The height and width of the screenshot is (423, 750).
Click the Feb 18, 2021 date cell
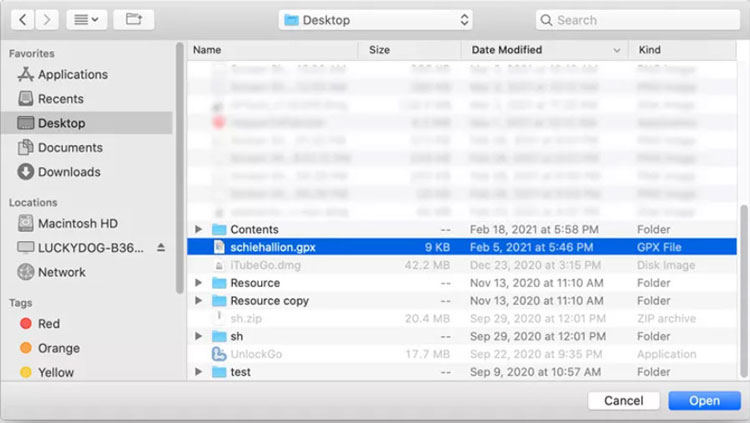[534, 230]
